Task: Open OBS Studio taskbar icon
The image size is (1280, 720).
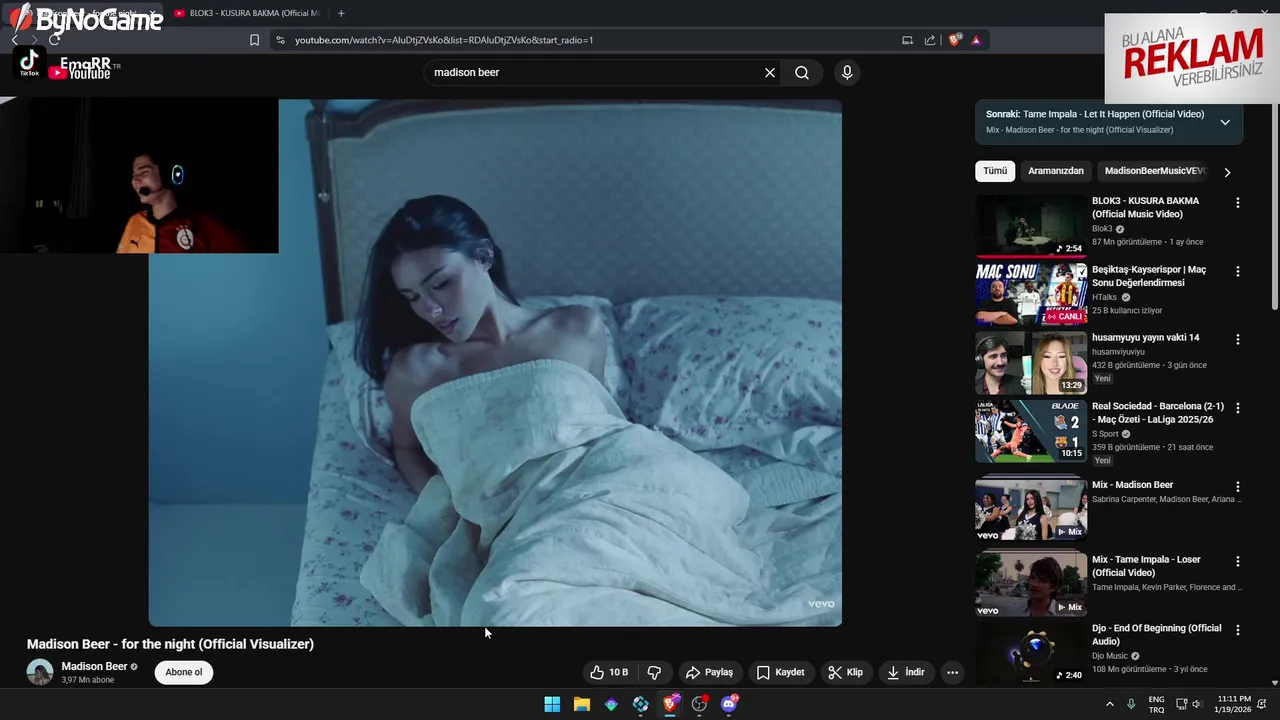Action: 699,704
